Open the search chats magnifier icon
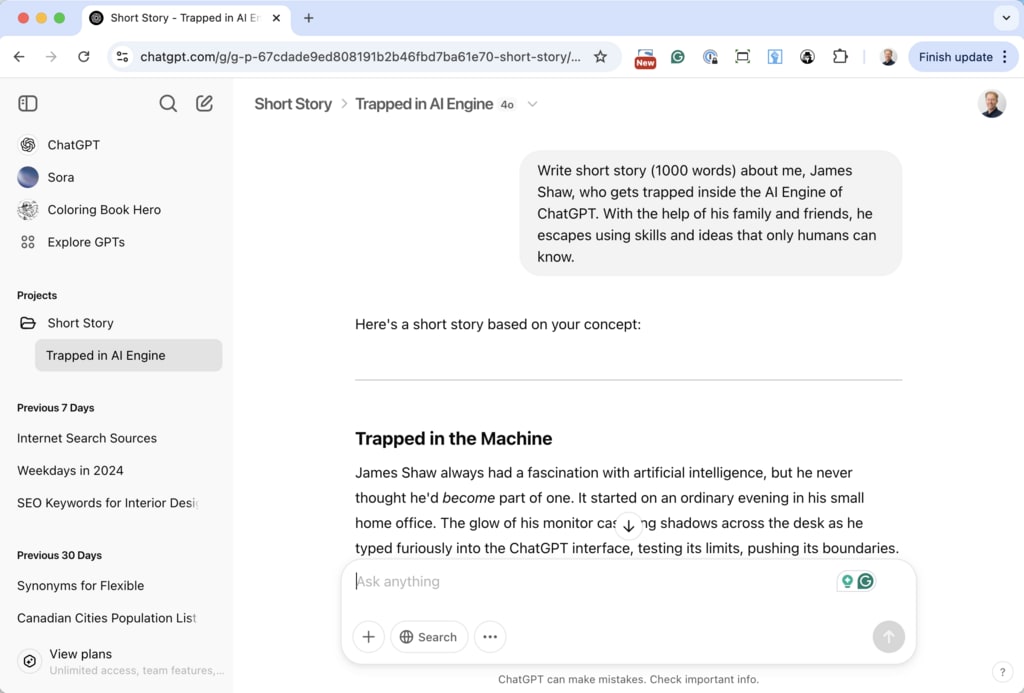Viewport: 1024px width, 693px height. click(x=168, y=103)
